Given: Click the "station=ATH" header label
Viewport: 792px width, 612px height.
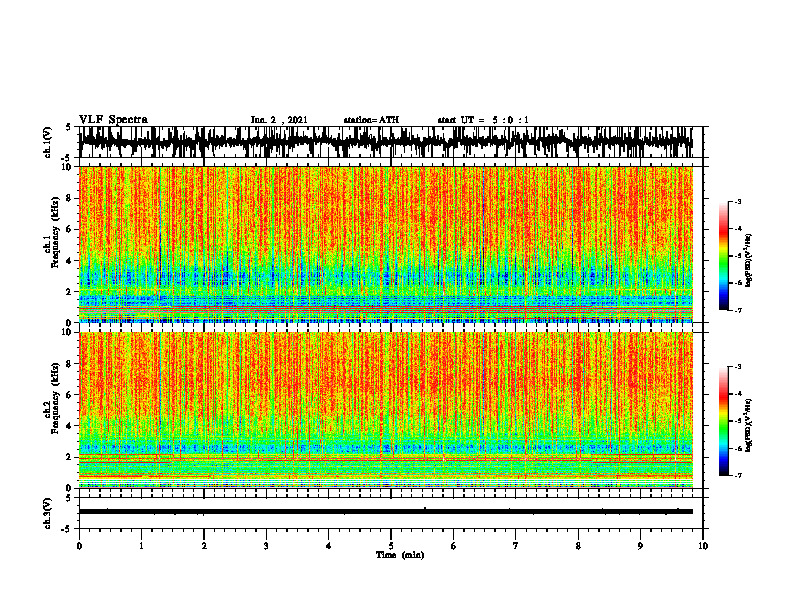Looking at the screenshot, I should (x=371, y=120).
